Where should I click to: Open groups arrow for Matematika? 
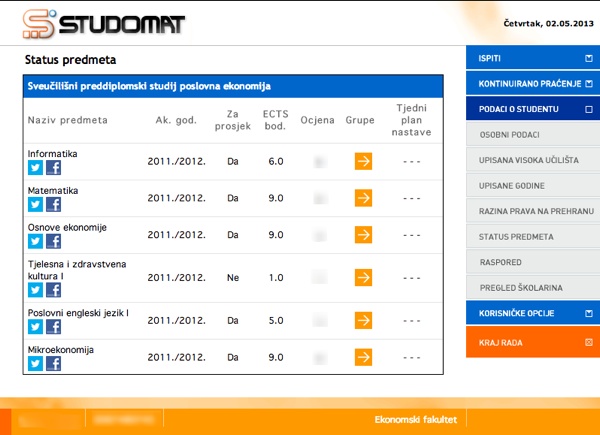363,198
